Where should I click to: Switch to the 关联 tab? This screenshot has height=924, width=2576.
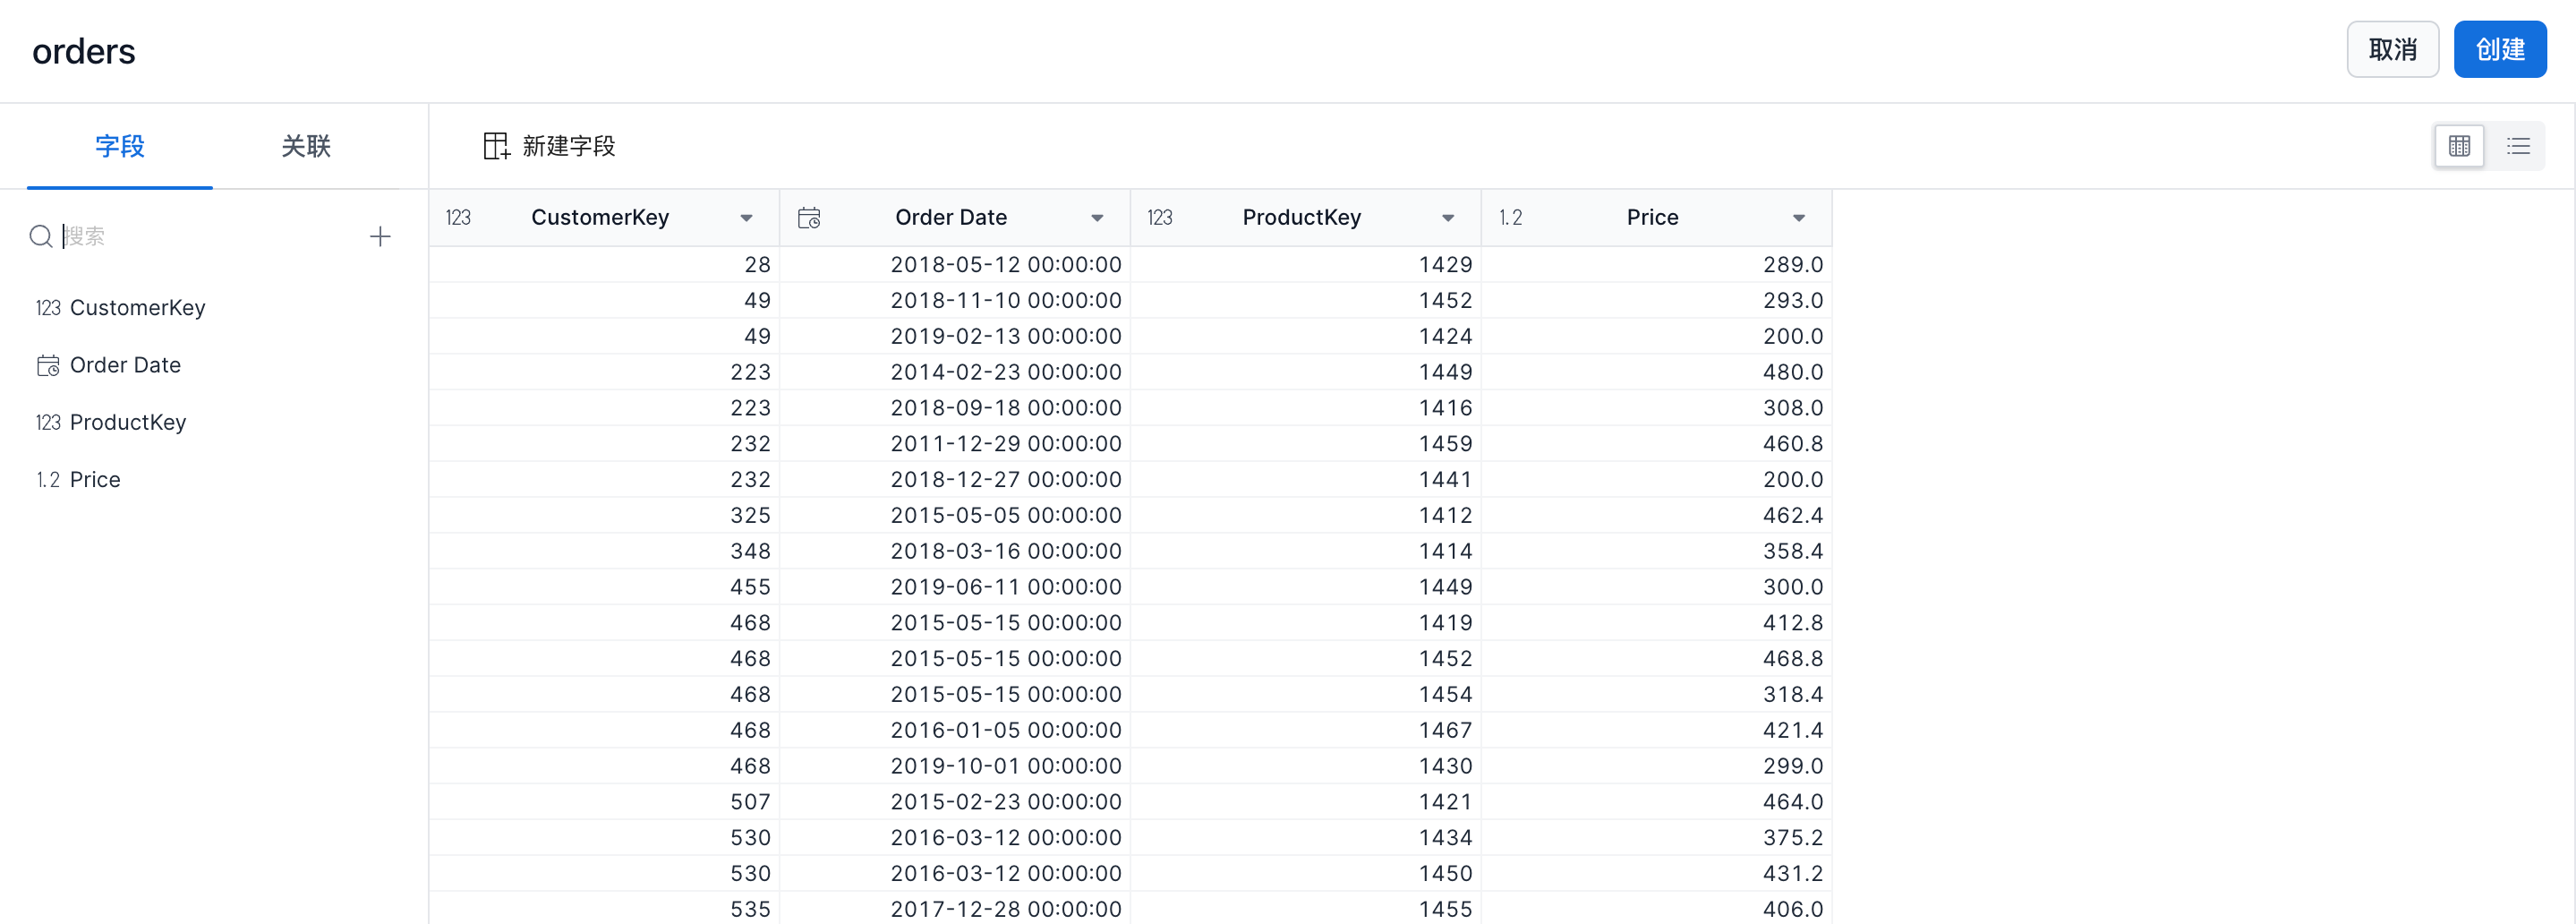pyautogui.click(x=306, y=147)
